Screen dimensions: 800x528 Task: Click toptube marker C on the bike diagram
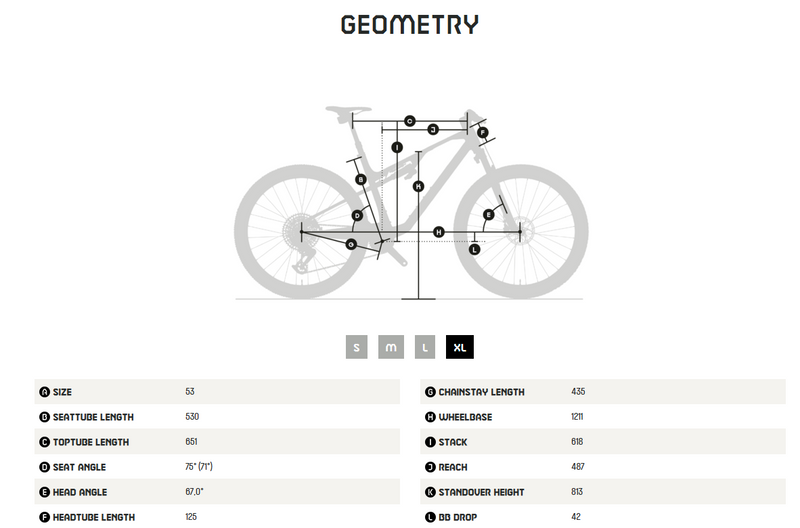pyautogui.click(x=409, y=121)
